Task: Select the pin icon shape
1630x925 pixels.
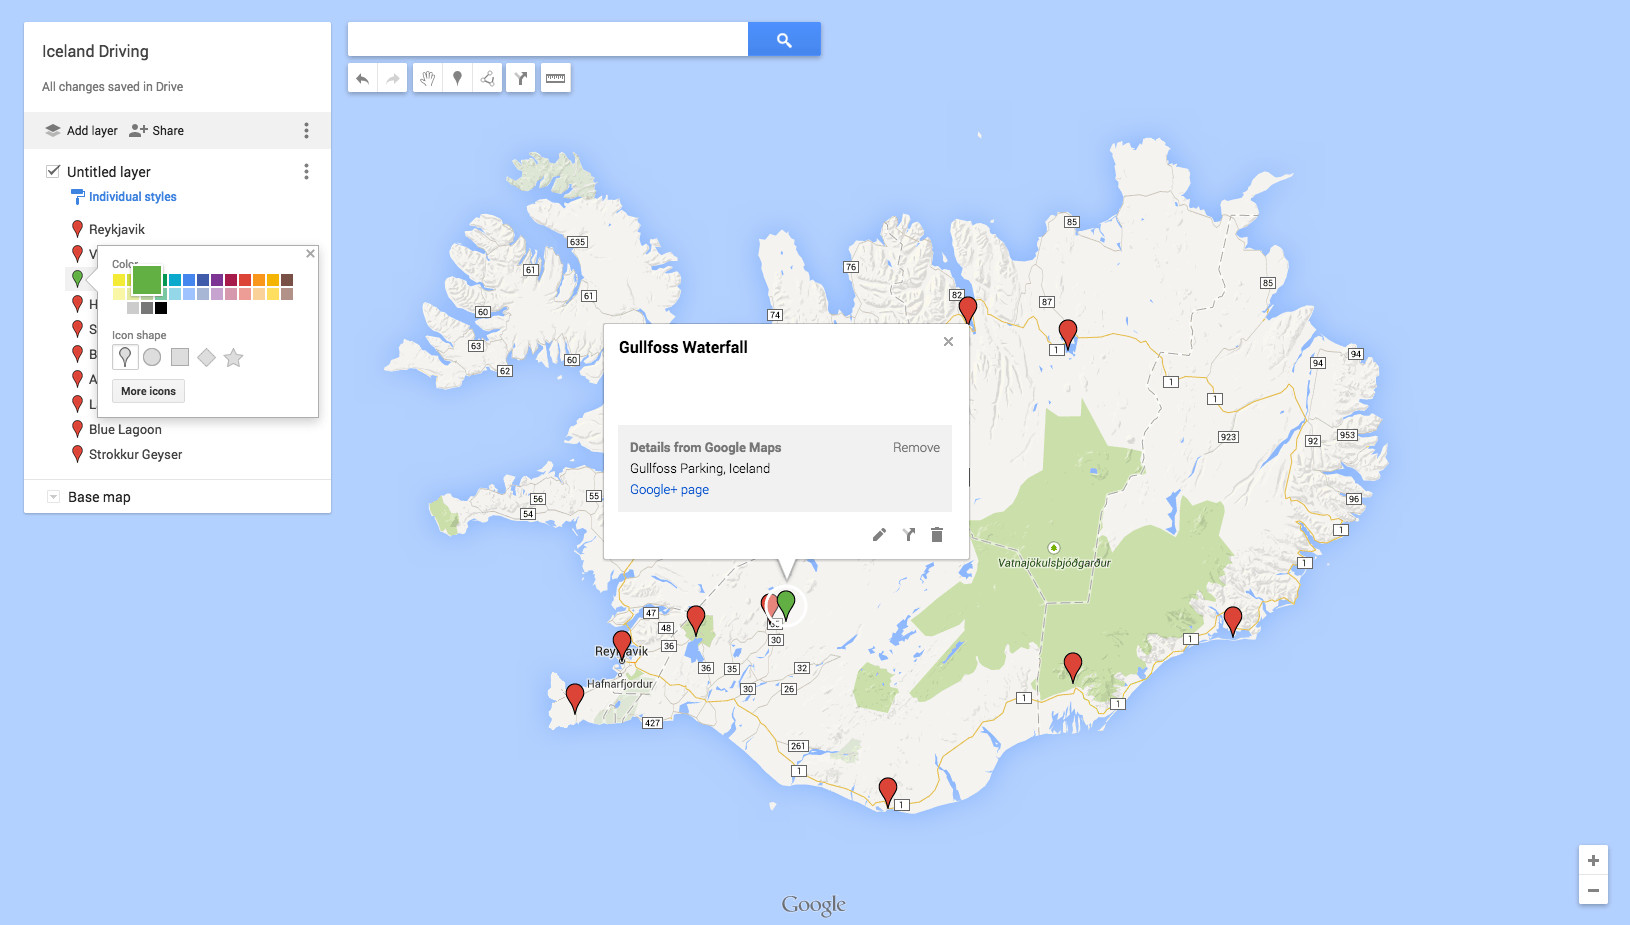Action: point(125,357)
